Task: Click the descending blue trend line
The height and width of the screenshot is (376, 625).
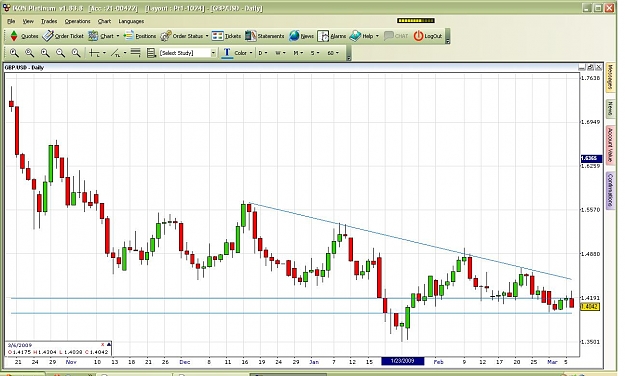Action: pos(411,240)
